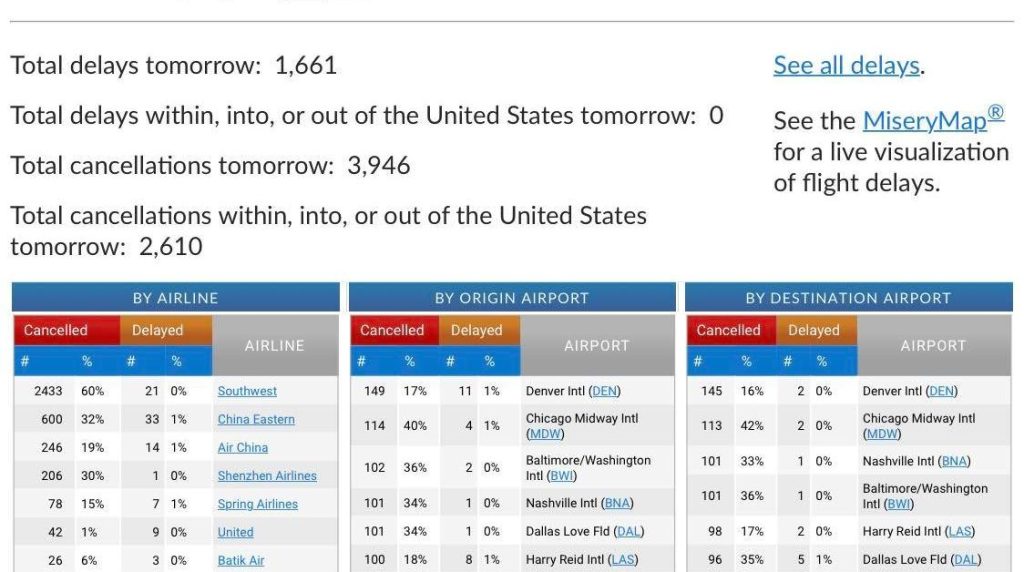Select the Batik Air link
The height and width of the screenshot is (572, 1024).
(x=241, y=560)
